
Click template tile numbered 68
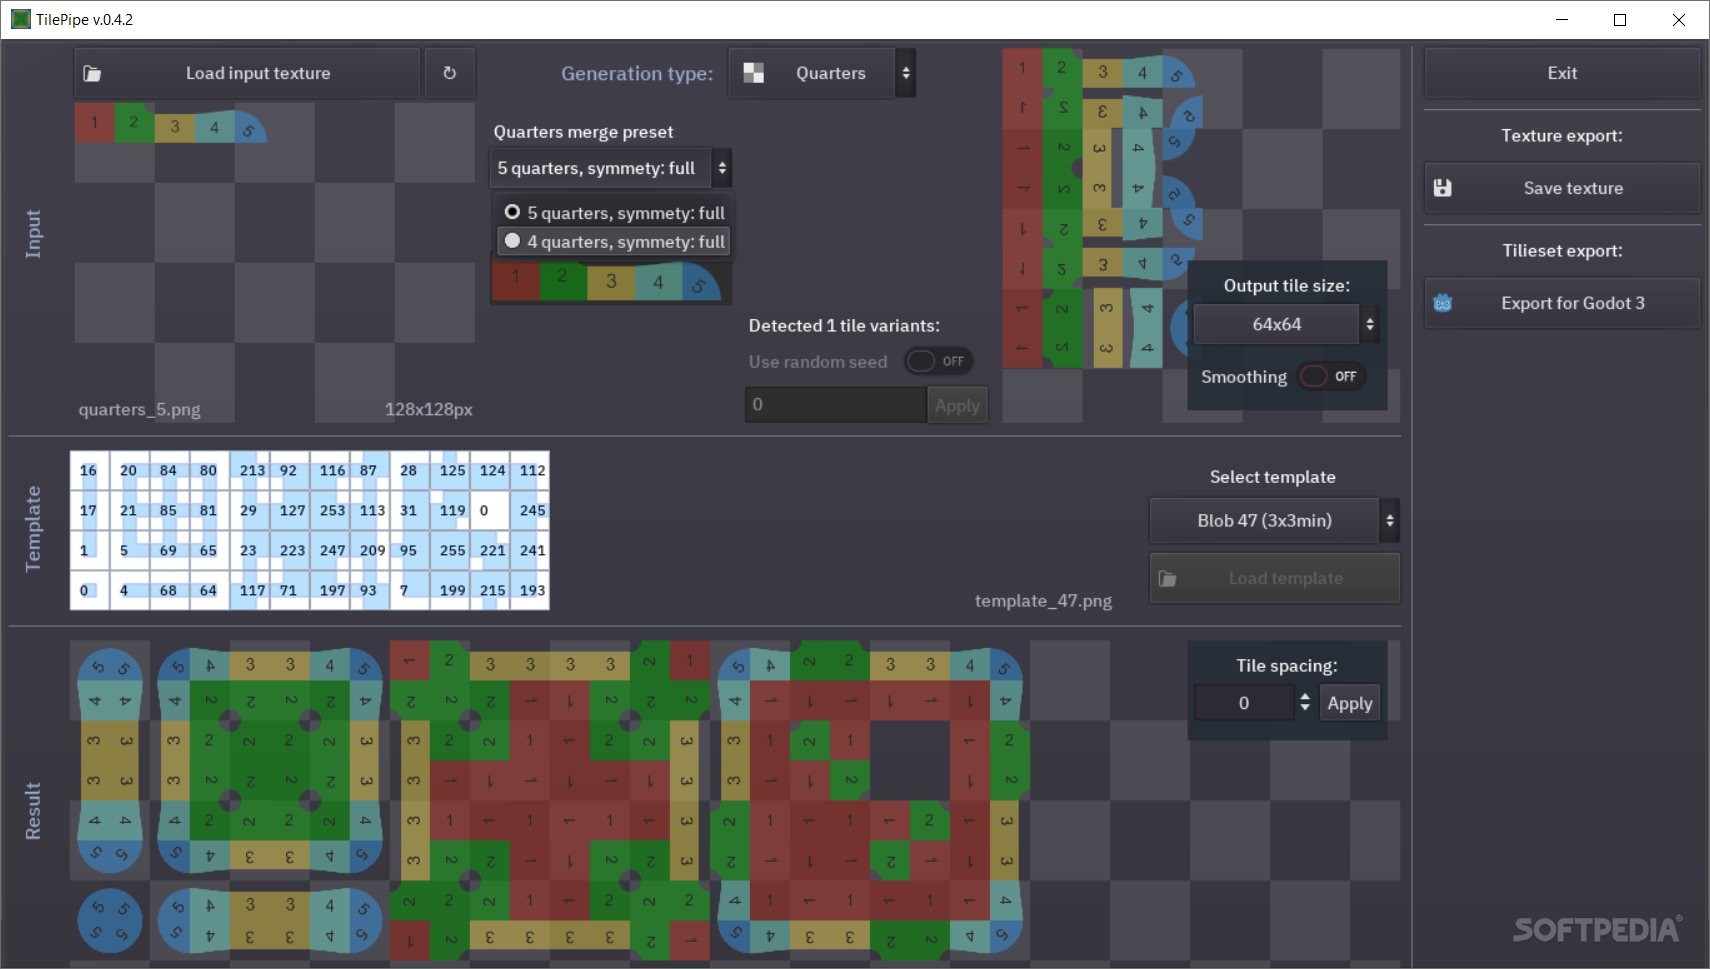(x=170, y=590)
